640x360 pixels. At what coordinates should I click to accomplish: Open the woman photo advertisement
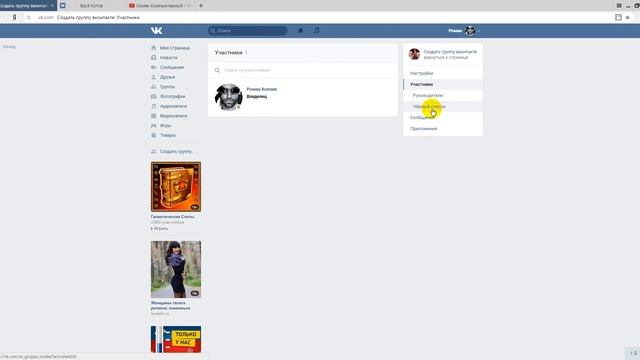[x=176, y=269]
